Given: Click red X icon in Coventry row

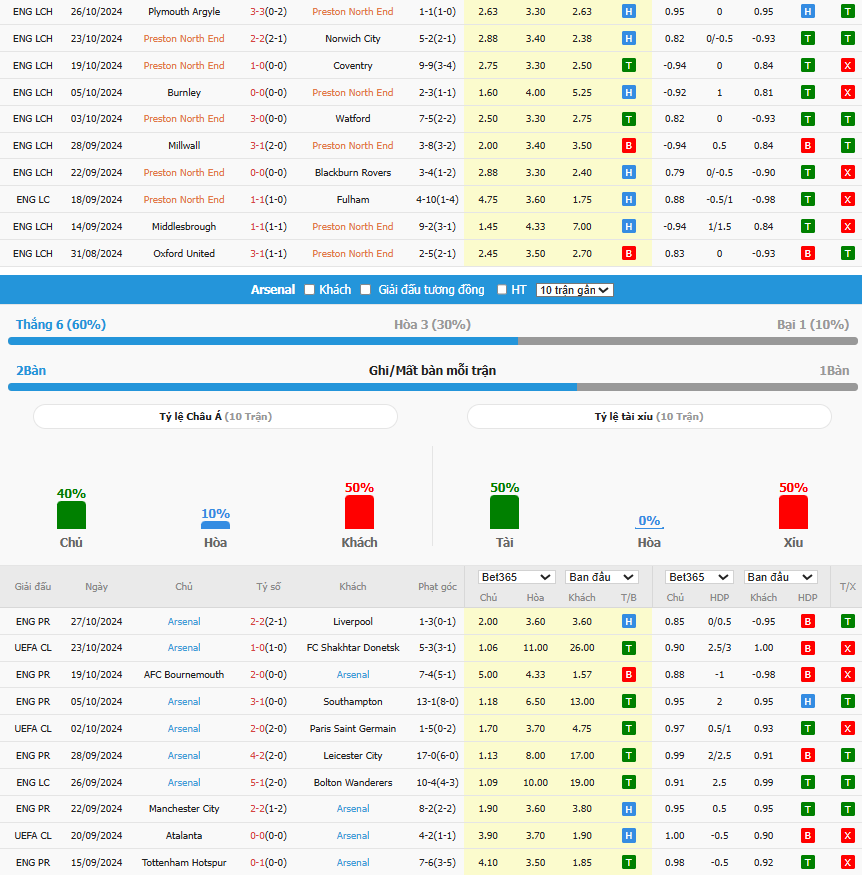Looking at the screenshot, I should [x=847, y=65].
